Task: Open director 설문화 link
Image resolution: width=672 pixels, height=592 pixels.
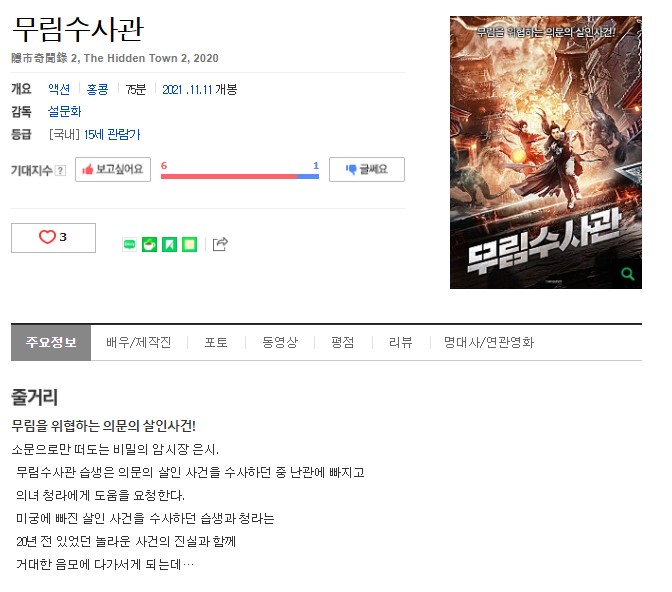Action: pos(64,111)
